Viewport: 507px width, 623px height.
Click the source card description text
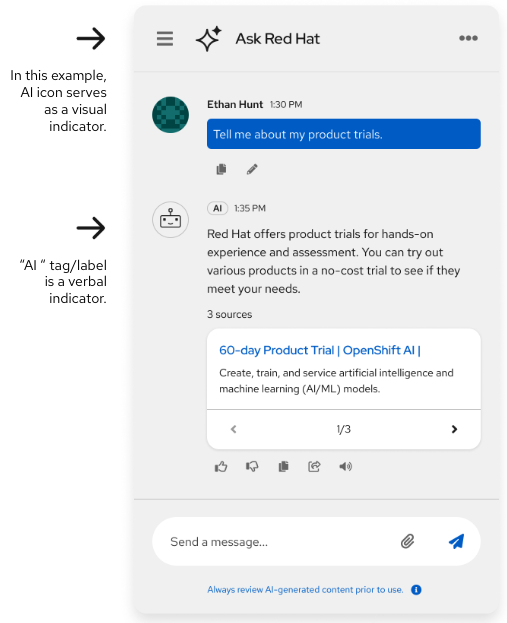(x=336, y=381)
